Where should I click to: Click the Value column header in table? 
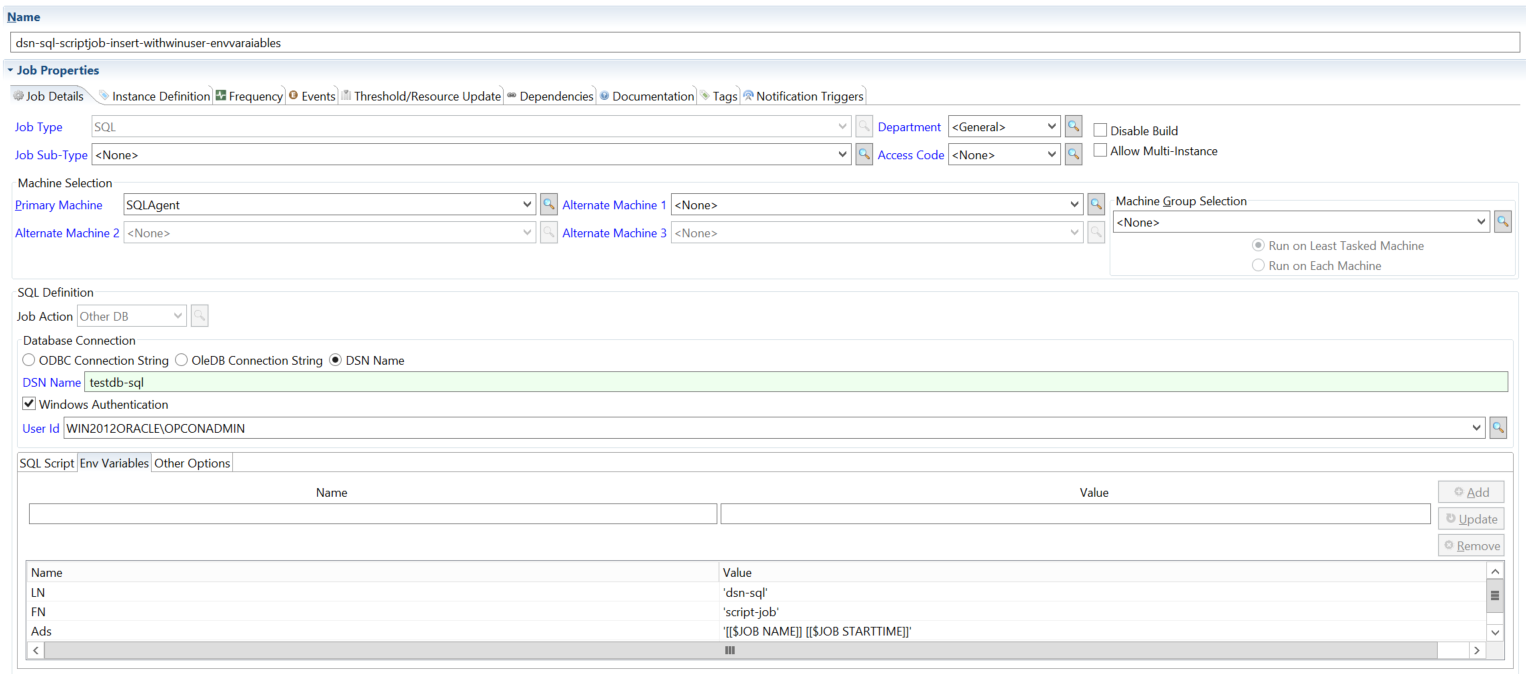tap(1103, 573)
